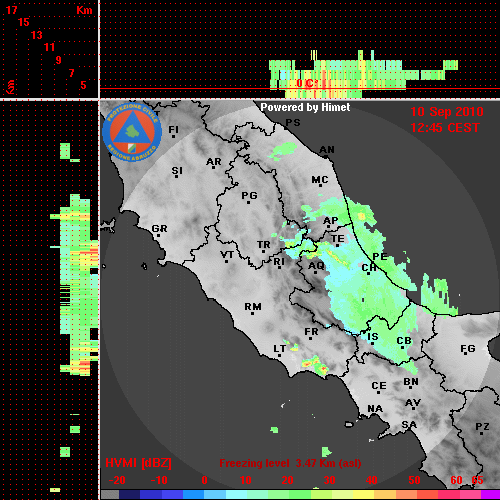
Task: Click the '50' dBZ scale value
Action: pyautogui.click(x=414, y=480)
